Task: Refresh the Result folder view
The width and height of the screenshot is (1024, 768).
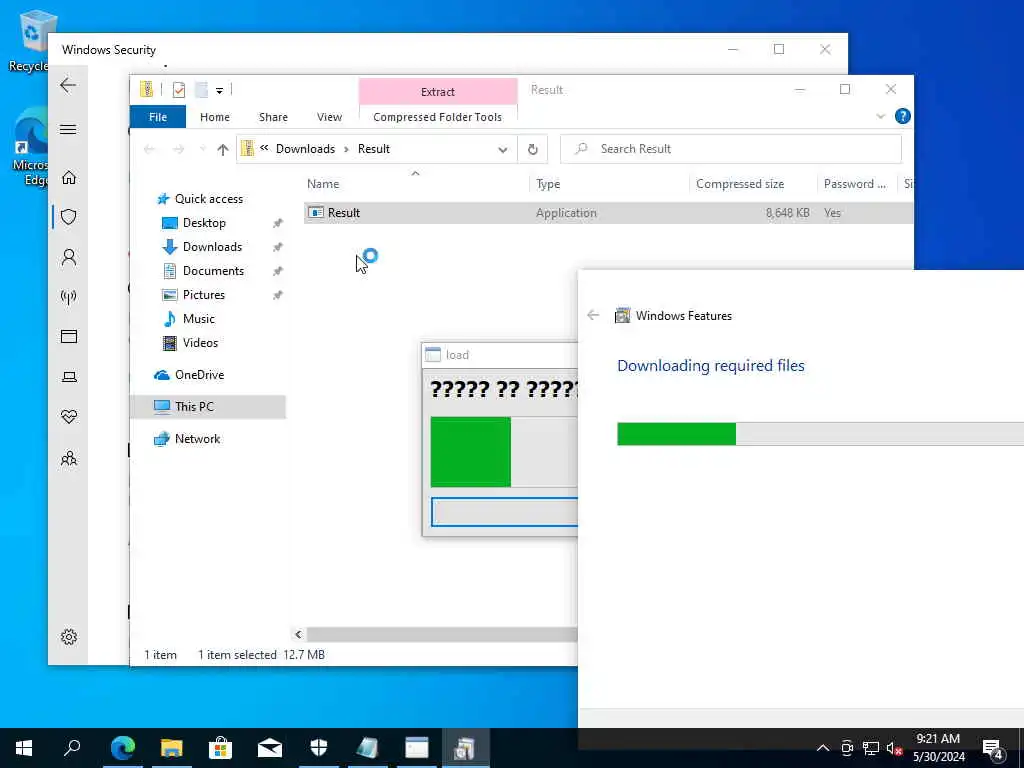Action: tap(532, 149)
